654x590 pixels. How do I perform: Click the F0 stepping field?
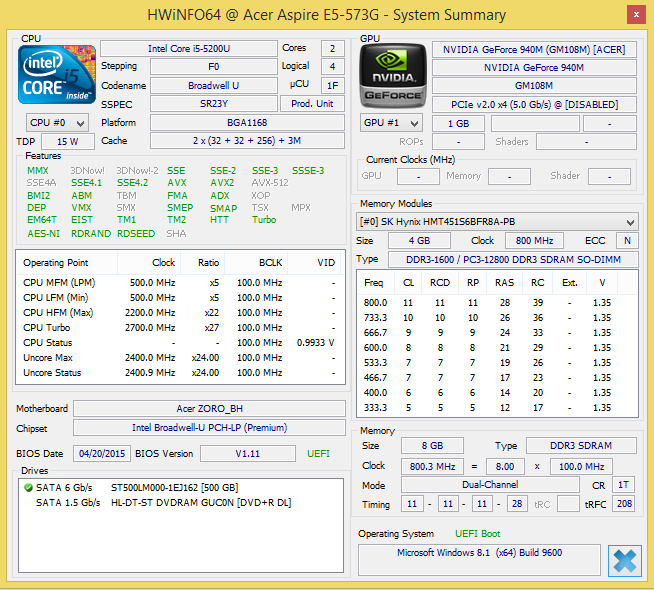click(214, 67)
